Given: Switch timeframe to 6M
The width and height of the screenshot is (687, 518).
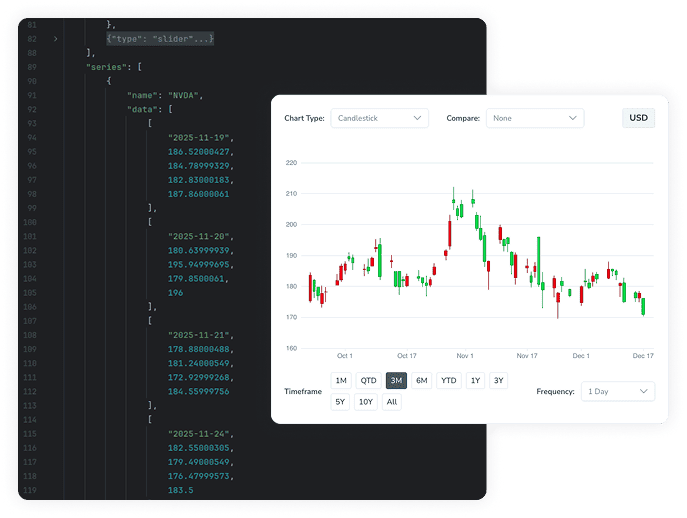Looking at the screenshot, I should (422, 380).
